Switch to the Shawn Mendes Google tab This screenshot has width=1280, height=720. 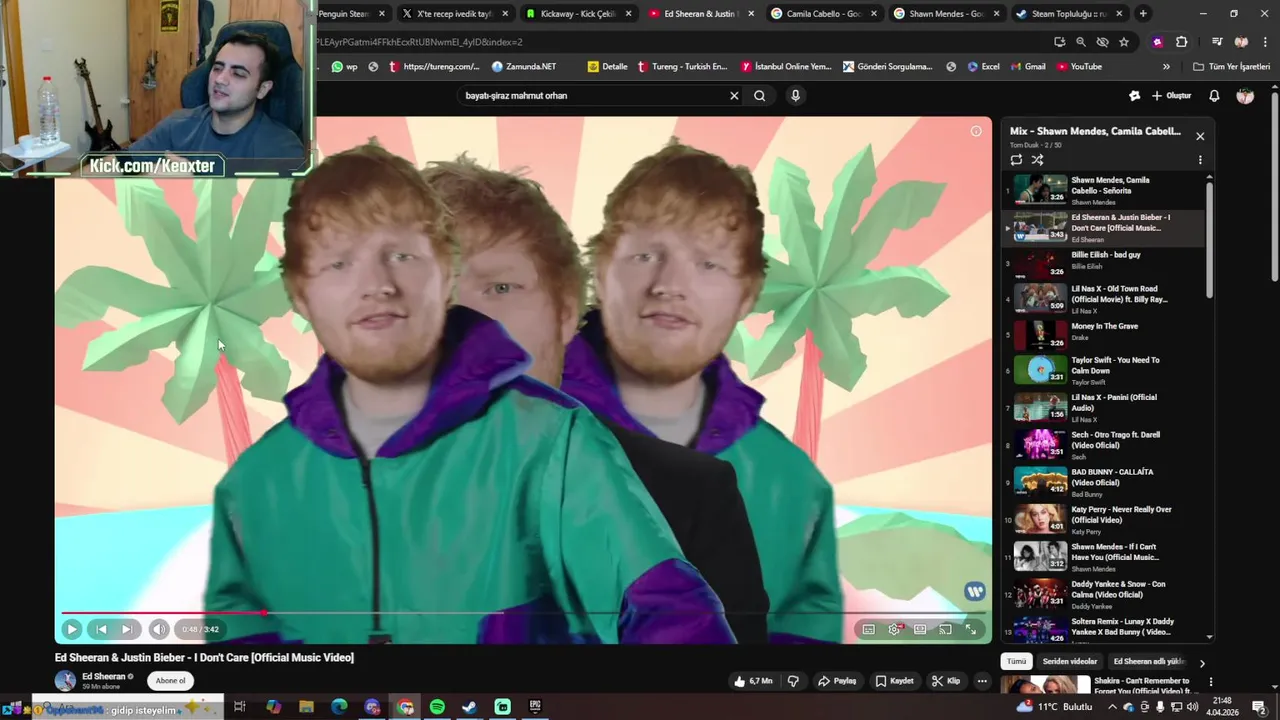(945, 14)
